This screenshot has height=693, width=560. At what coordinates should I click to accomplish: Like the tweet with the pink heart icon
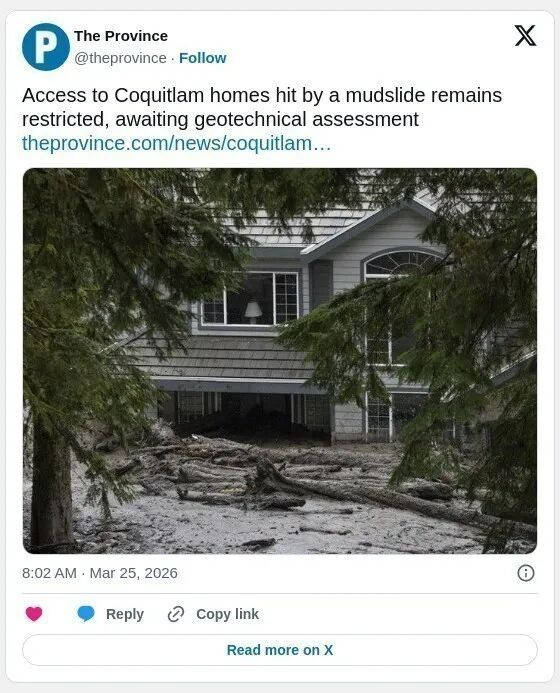pos(34,614)
